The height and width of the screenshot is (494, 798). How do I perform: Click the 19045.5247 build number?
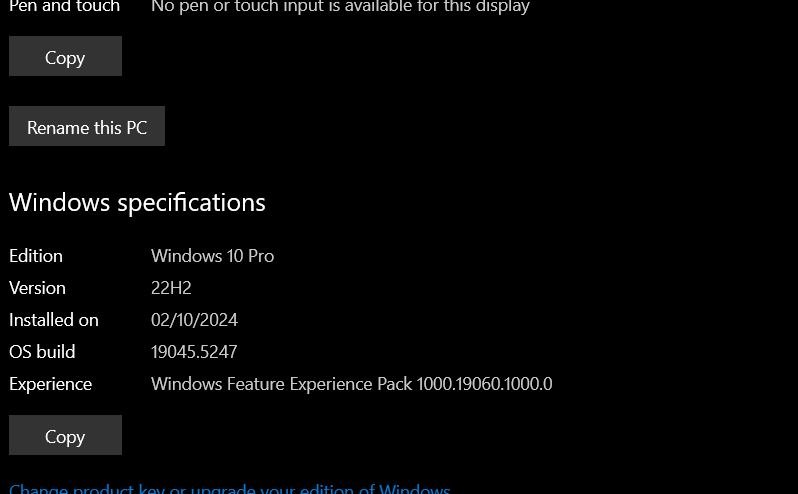194,352
